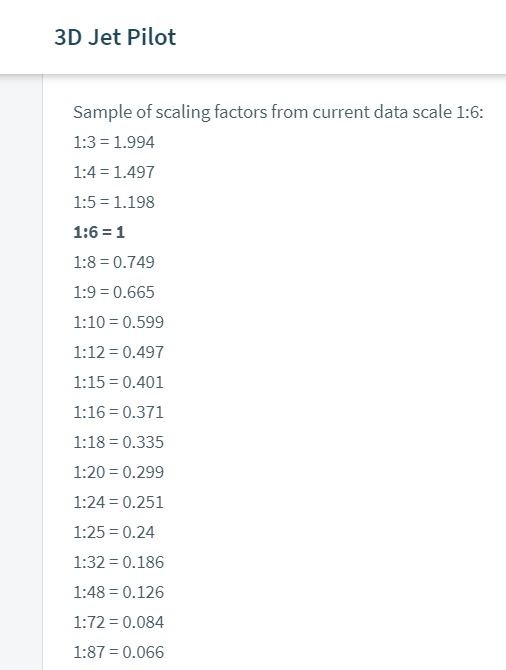Click the 1:12 = 0.497 entry
The height and width of the screenshot is (670, 506).
click(118, 352)
